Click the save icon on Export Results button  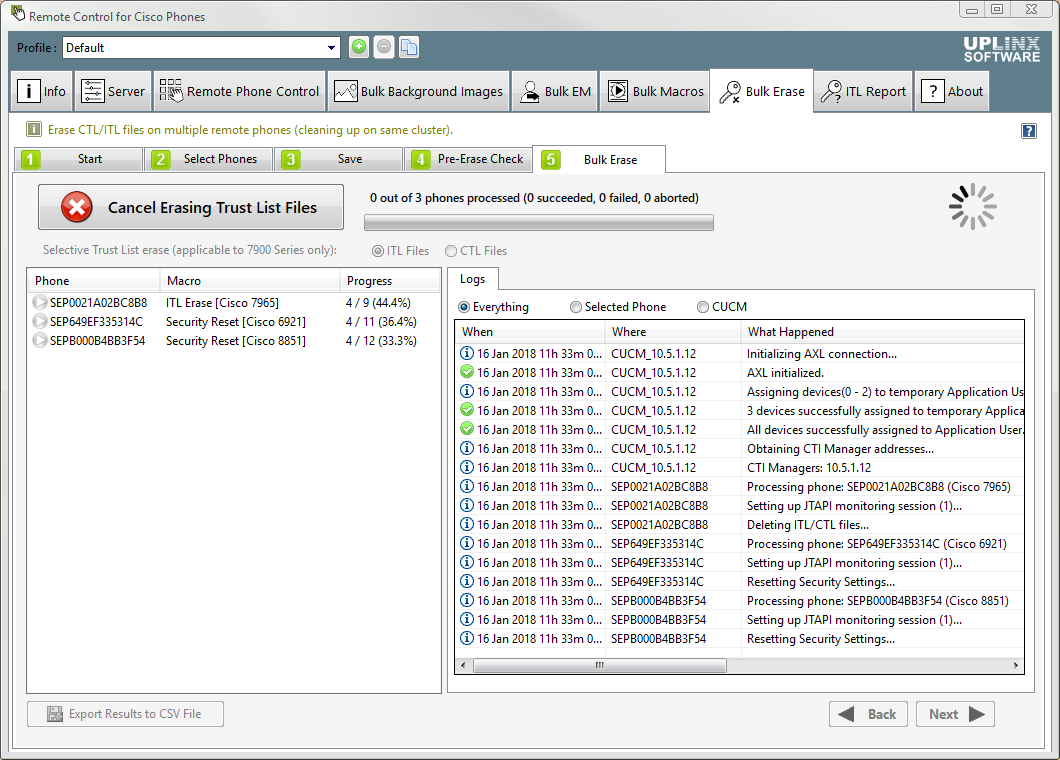click(55, 714)
